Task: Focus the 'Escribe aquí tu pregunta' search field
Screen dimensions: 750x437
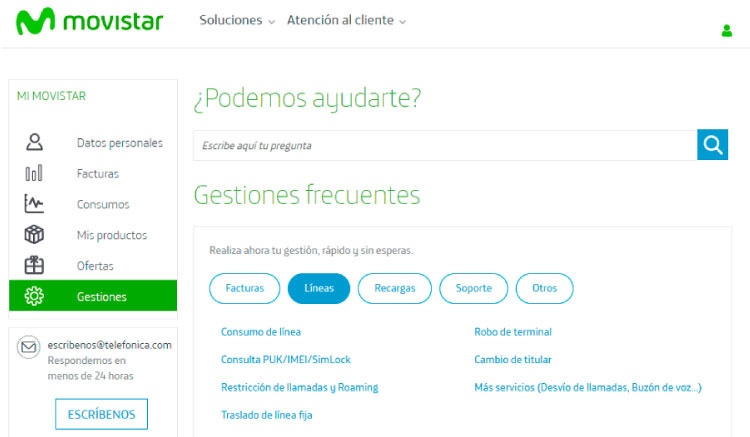Action: [x=445, y=145]
